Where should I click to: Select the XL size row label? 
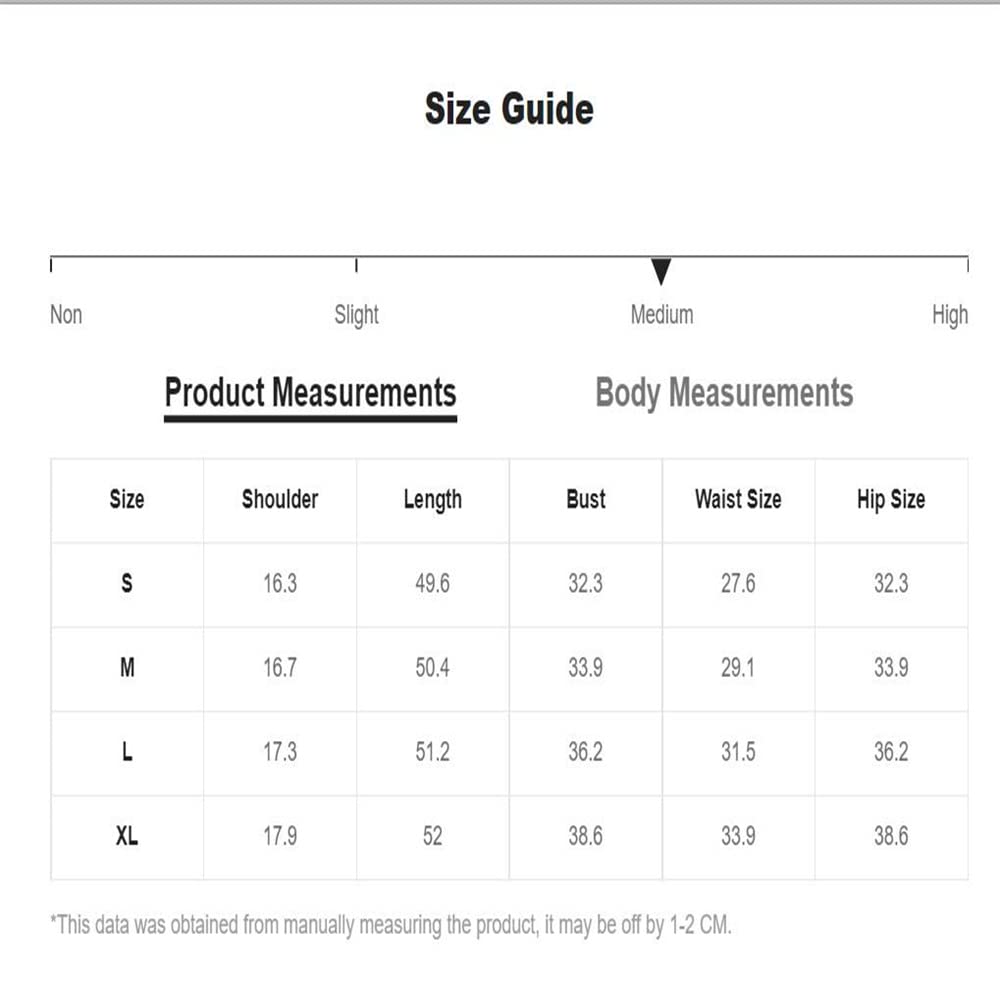coord(127,836)
